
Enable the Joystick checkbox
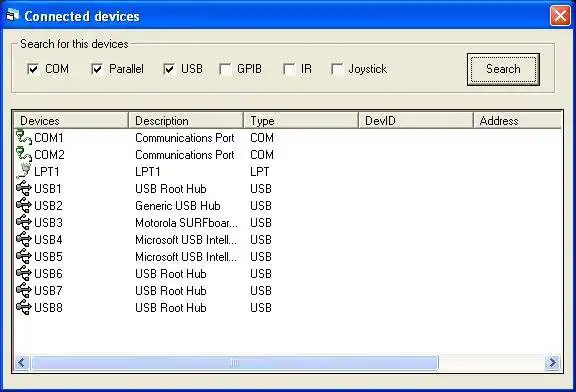tap(337, 69)
